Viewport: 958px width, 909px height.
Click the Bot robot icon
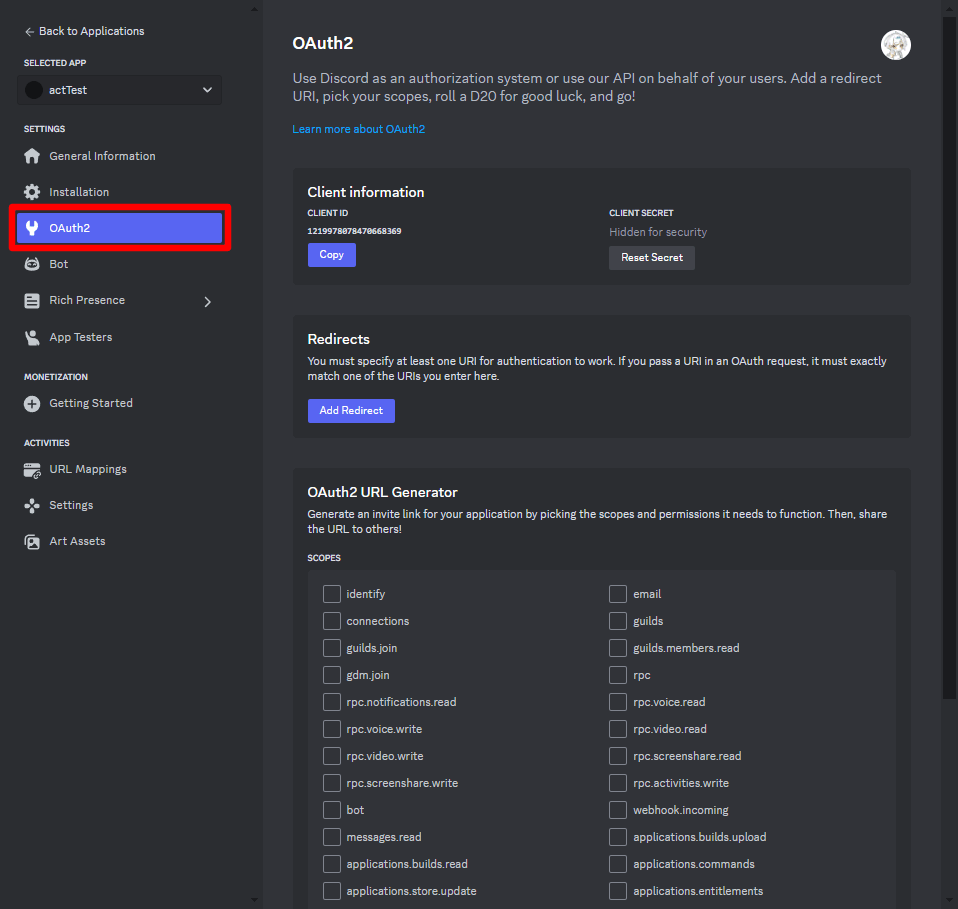click(x=32, y=265)
